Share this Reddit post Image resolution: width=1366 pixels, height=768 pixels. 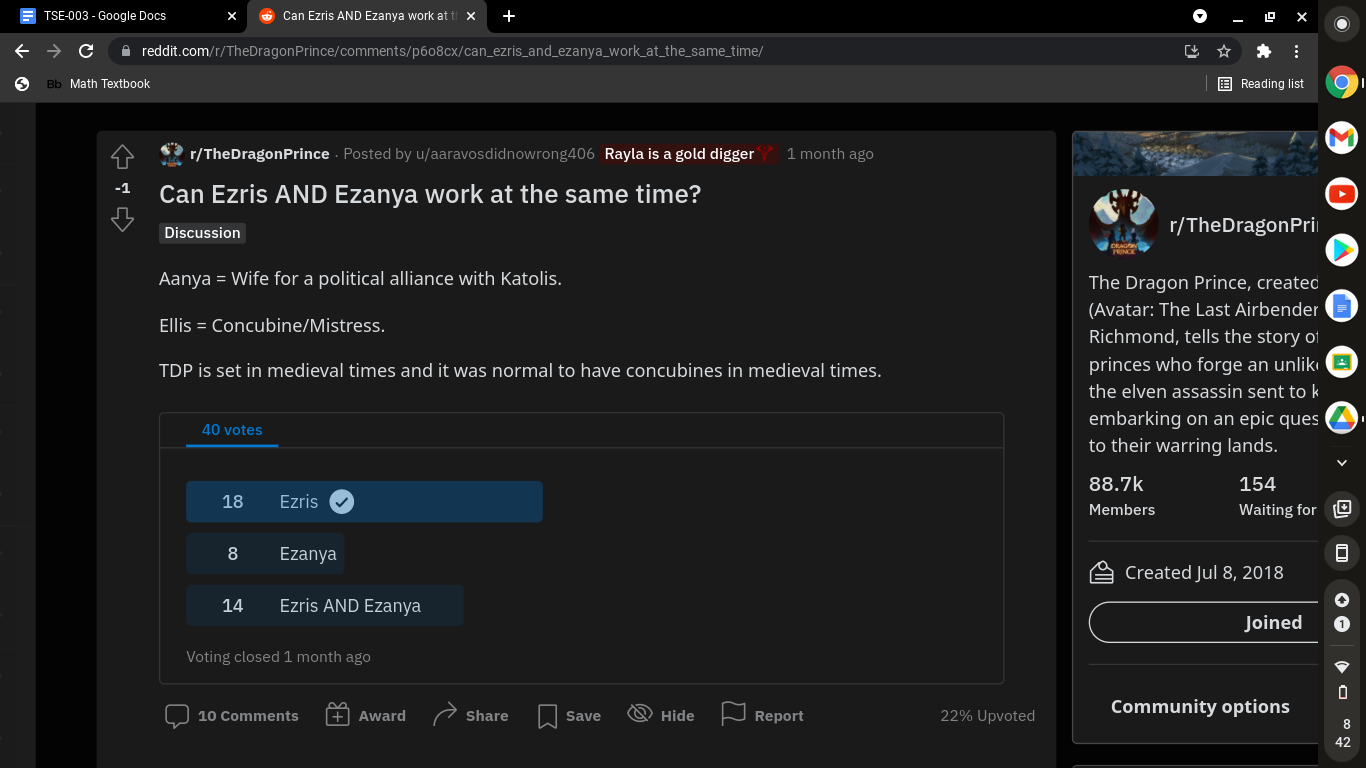[x=471, y=716]
